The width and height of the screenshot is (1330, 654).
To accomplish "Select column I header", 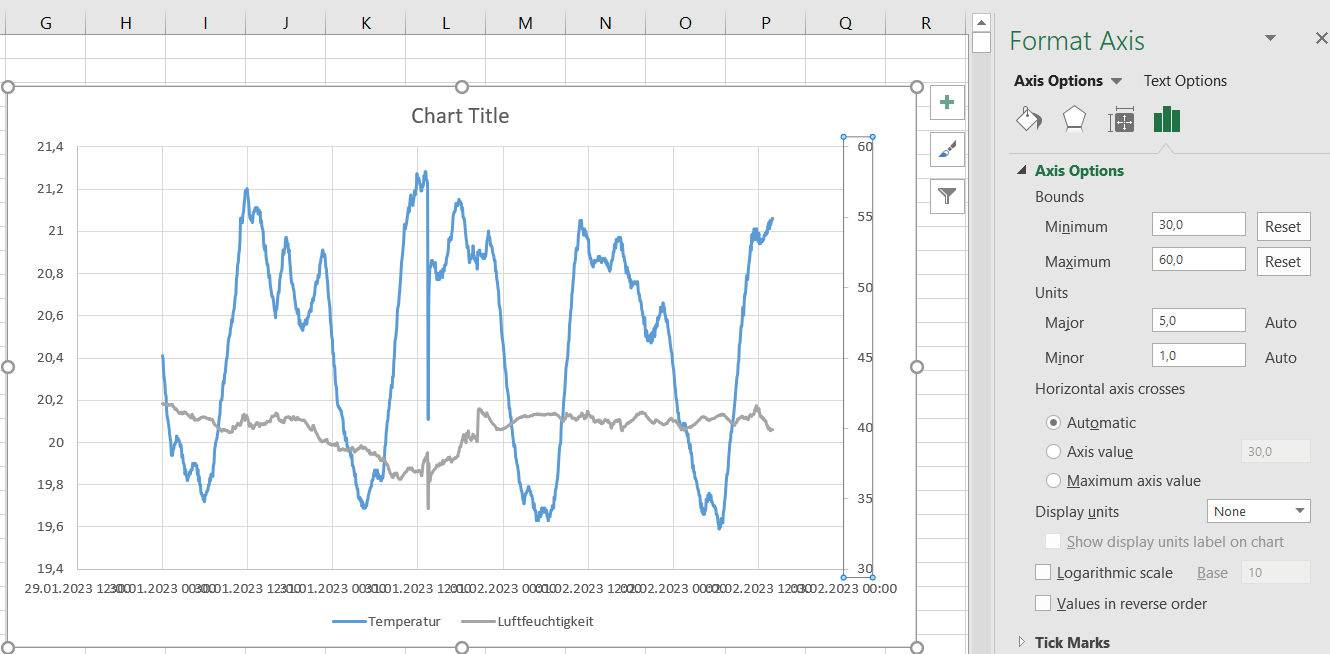I will [206, 23].
